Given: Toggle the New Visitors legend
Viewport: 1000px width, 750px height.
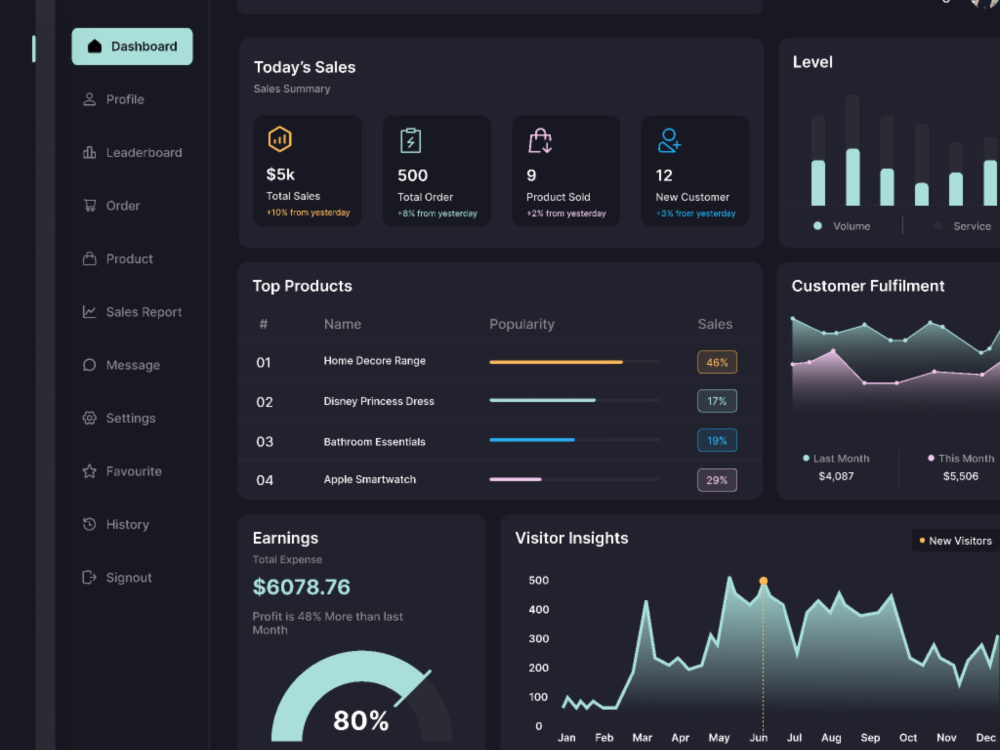Looking at the screenshot, I should [955, 541].
